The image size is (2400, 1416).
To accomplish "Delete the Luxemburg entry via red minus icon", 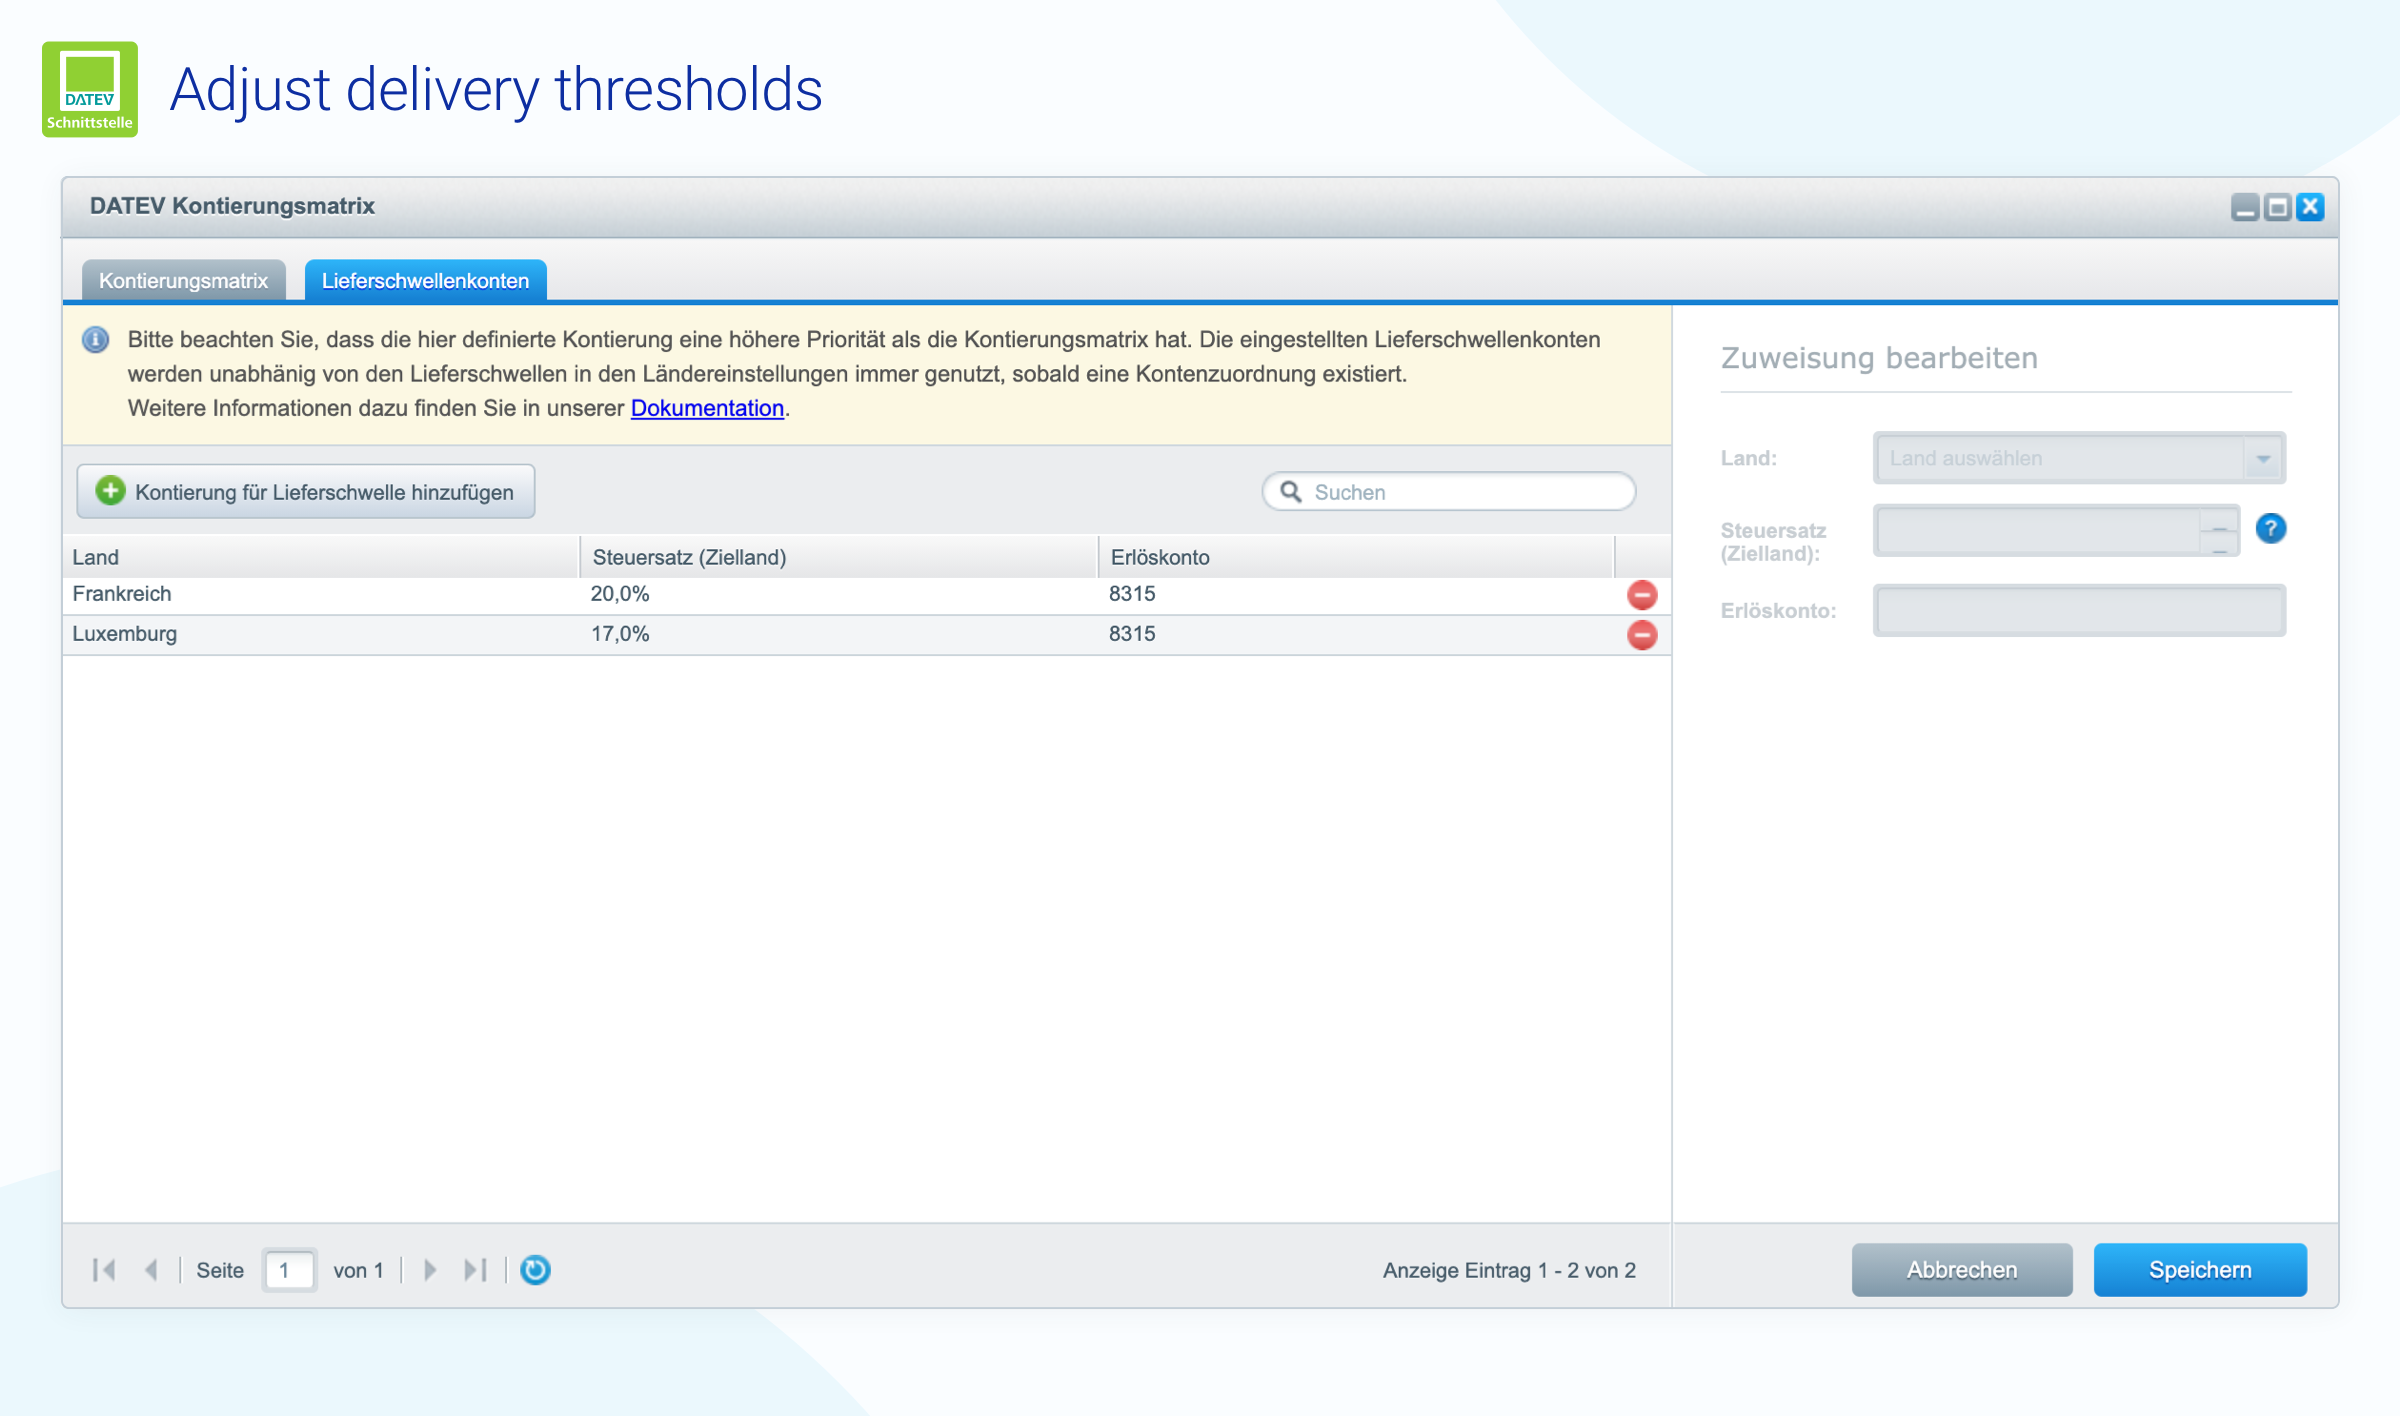I will [x=1642, y=635].
